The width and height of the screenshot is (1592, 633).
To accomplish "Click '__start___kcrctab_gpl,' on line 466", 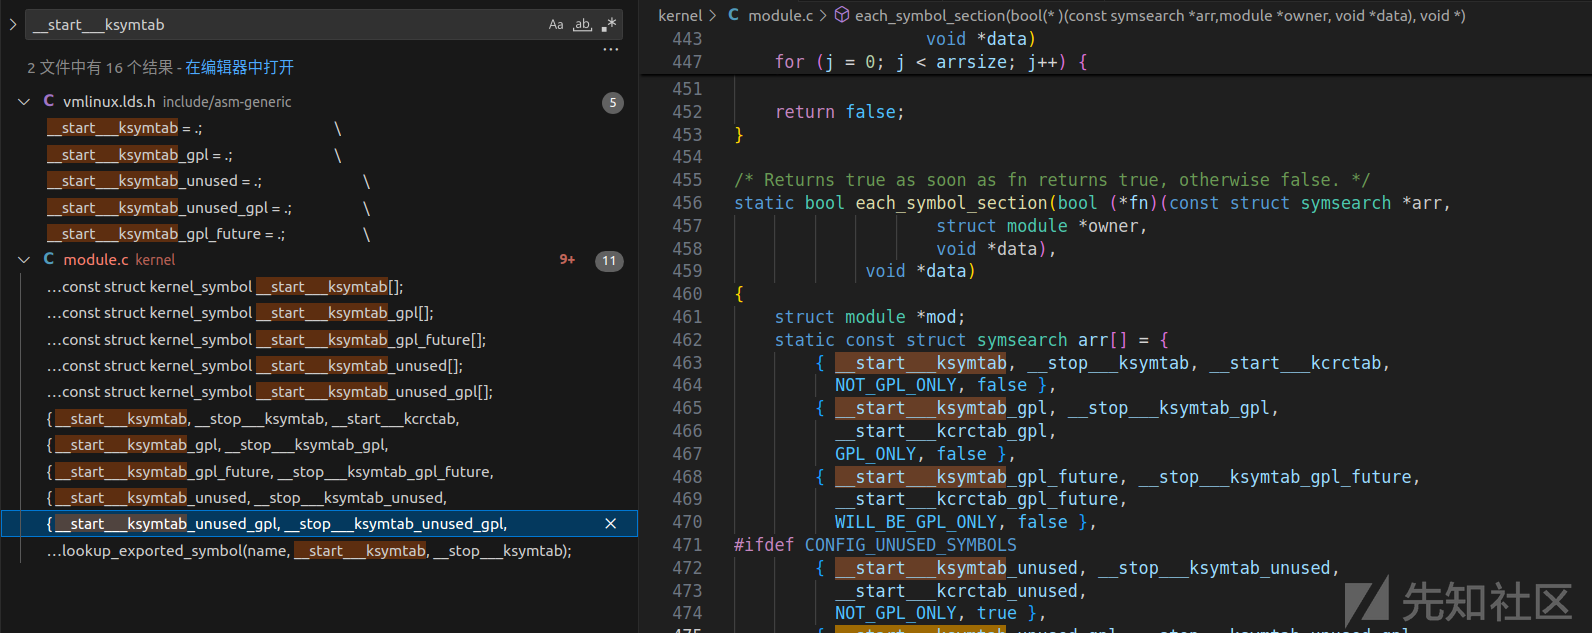I will click(x=946, y=431).
